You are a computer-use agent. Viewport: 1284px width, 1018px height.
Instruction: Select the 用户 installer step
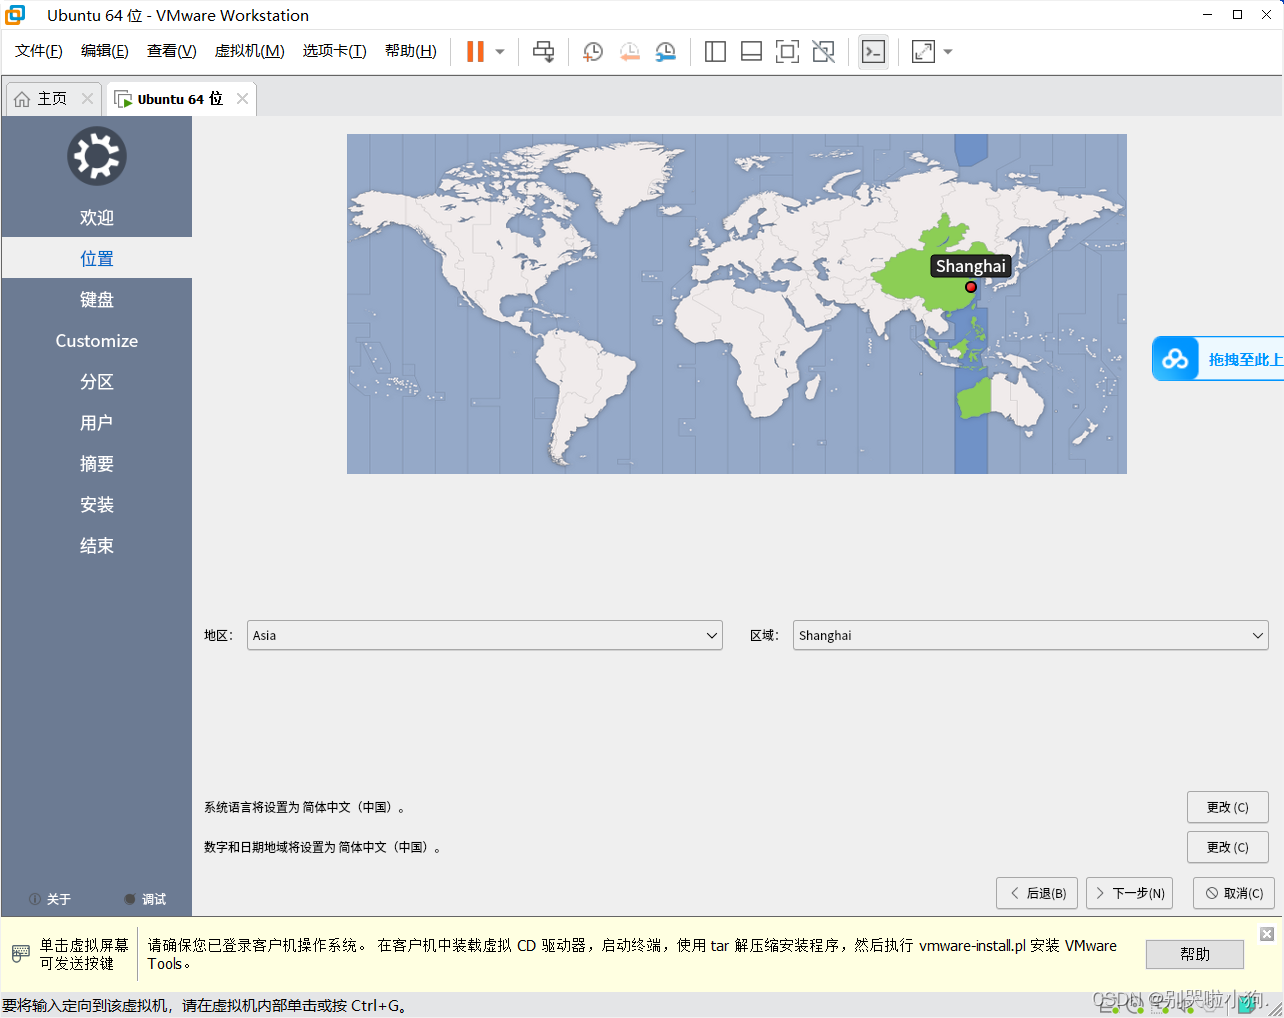pyautogui.click(x=97, y=422)
